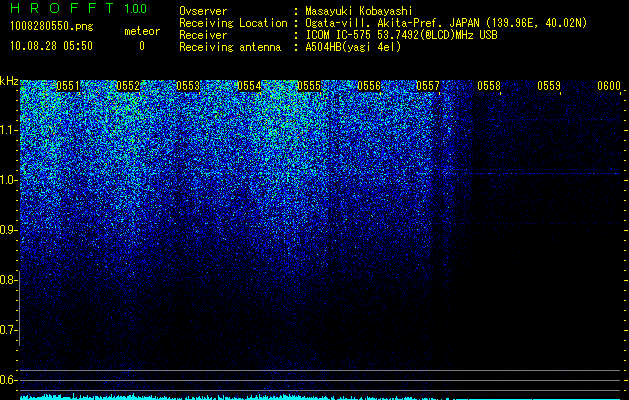Click the date stamp 10.08.28 05:50
The height and width of the screenshot is (400, 629).
click(51, 46)
